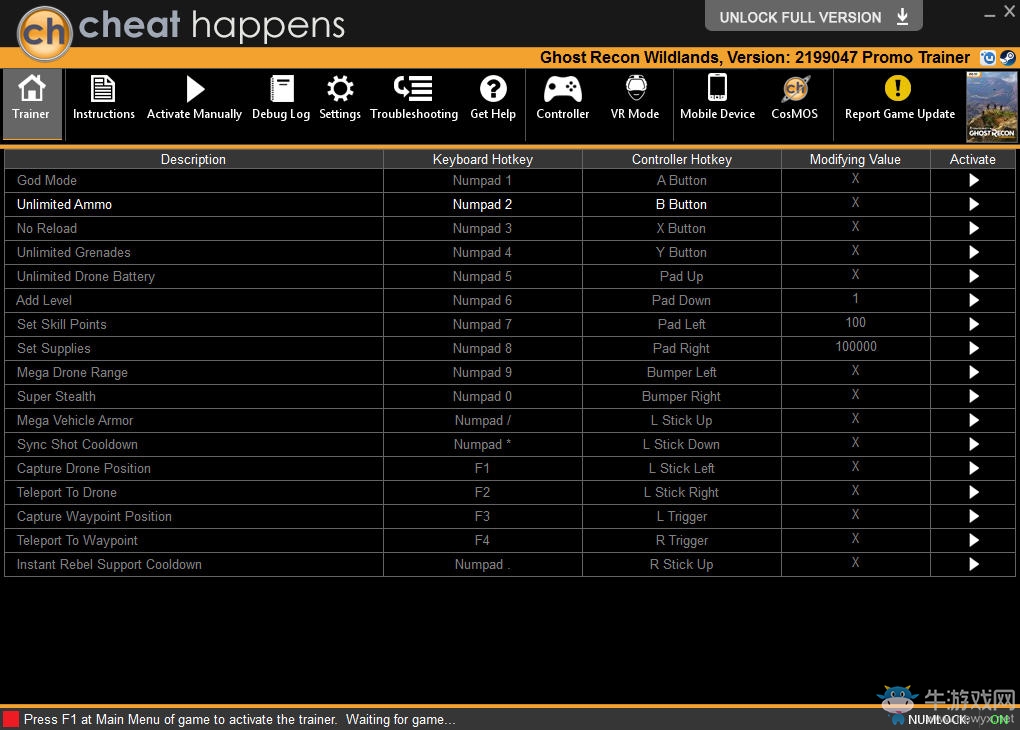
Task: Activate the Super Stealth cheat
Action: 973,396
